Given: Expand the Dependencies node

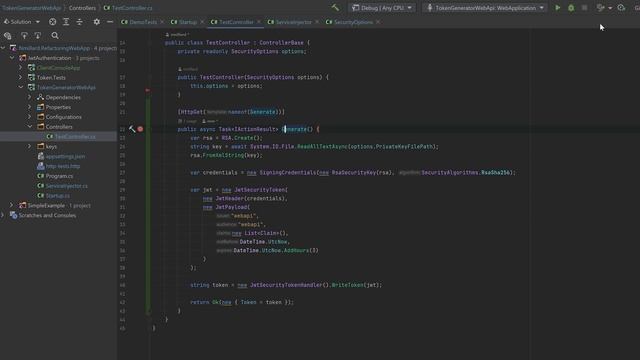Looking at the screenshot, I should 30,97.
